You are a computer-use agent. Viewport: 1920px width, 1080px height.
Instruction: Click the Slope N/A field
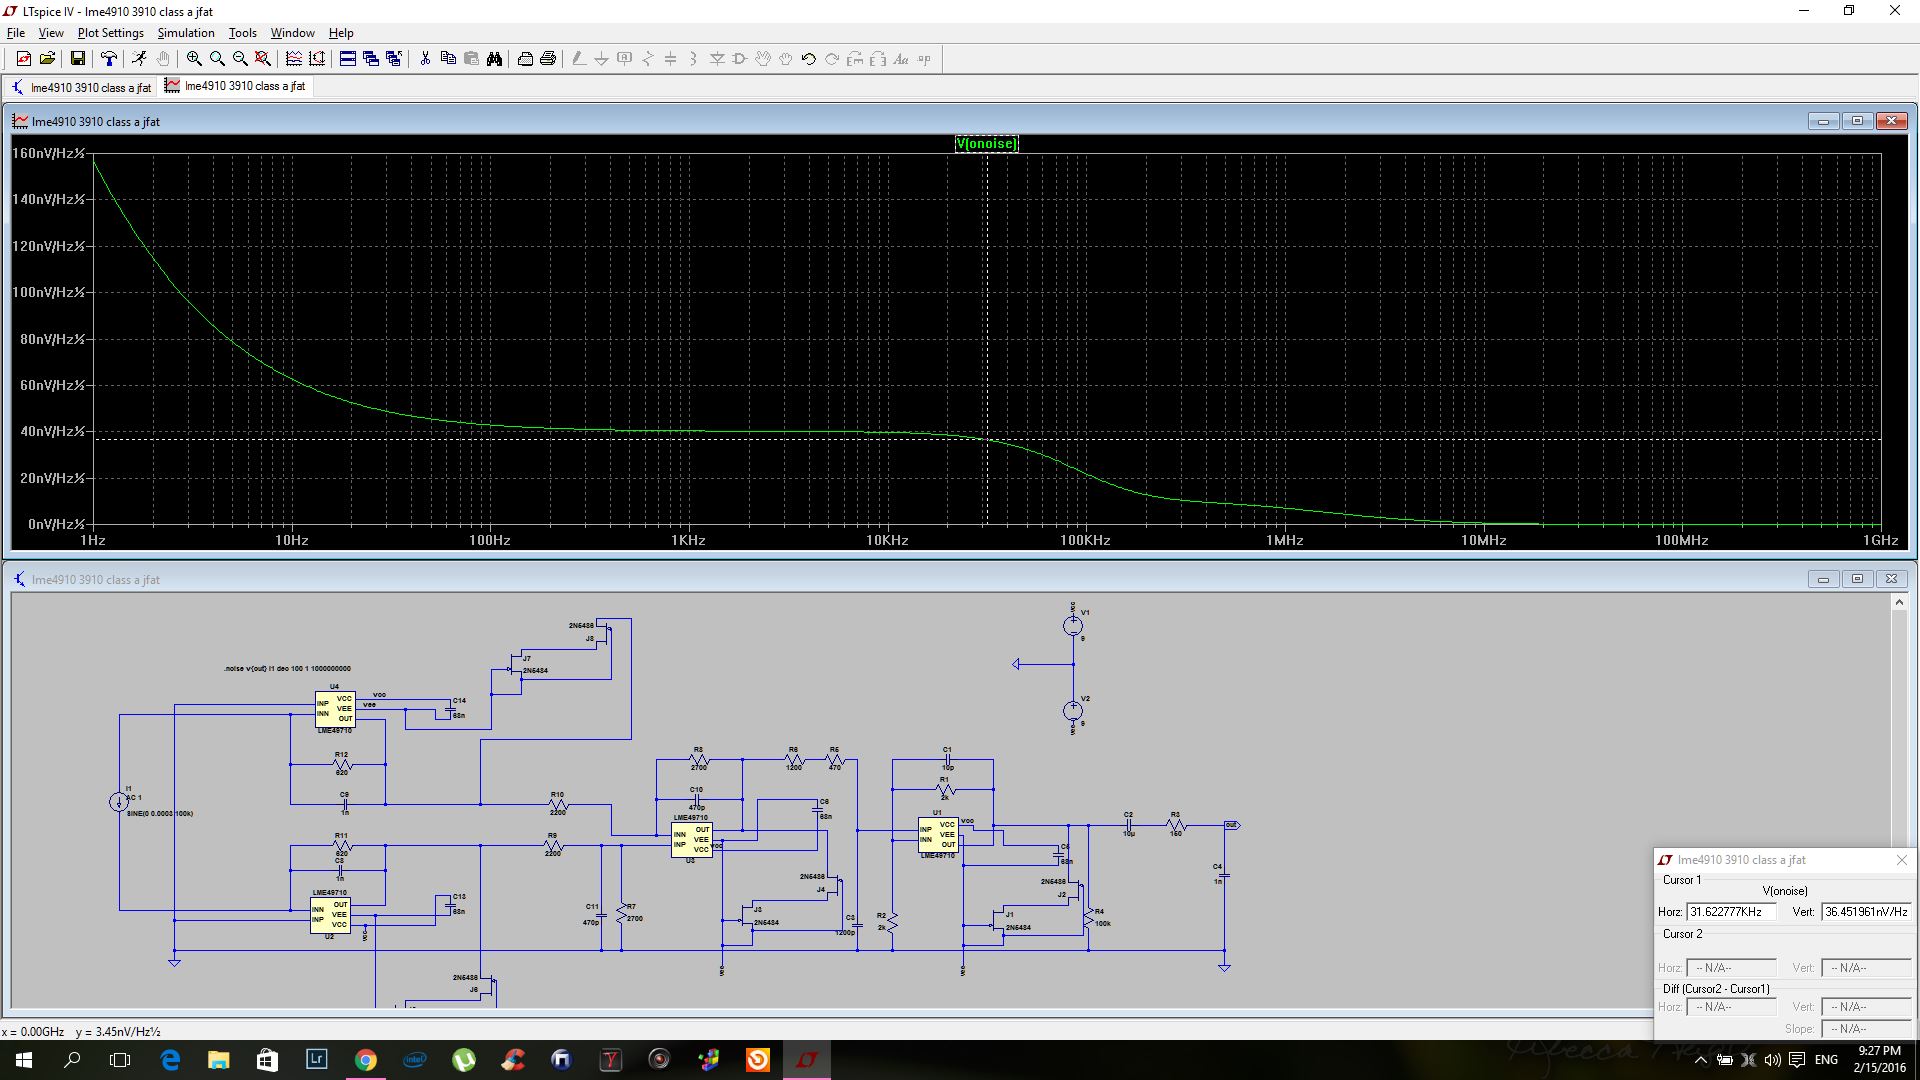click(x=1866, y=1029)
